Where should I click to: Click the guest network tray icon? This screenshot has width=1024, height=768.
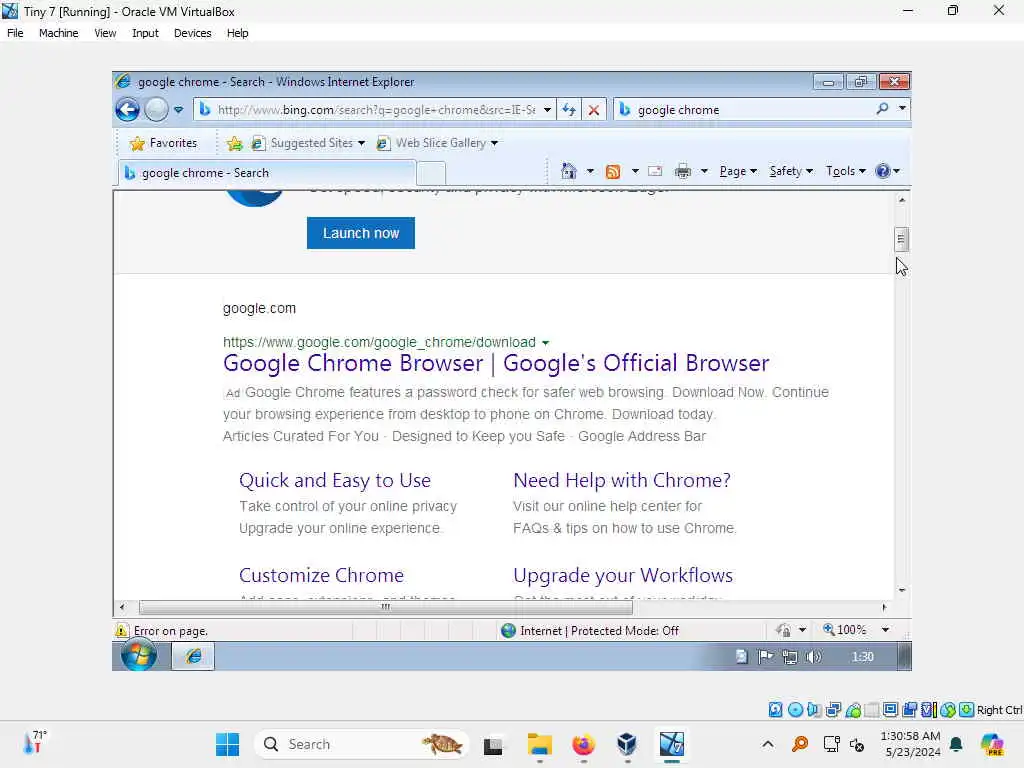click(x=790, y=657)
